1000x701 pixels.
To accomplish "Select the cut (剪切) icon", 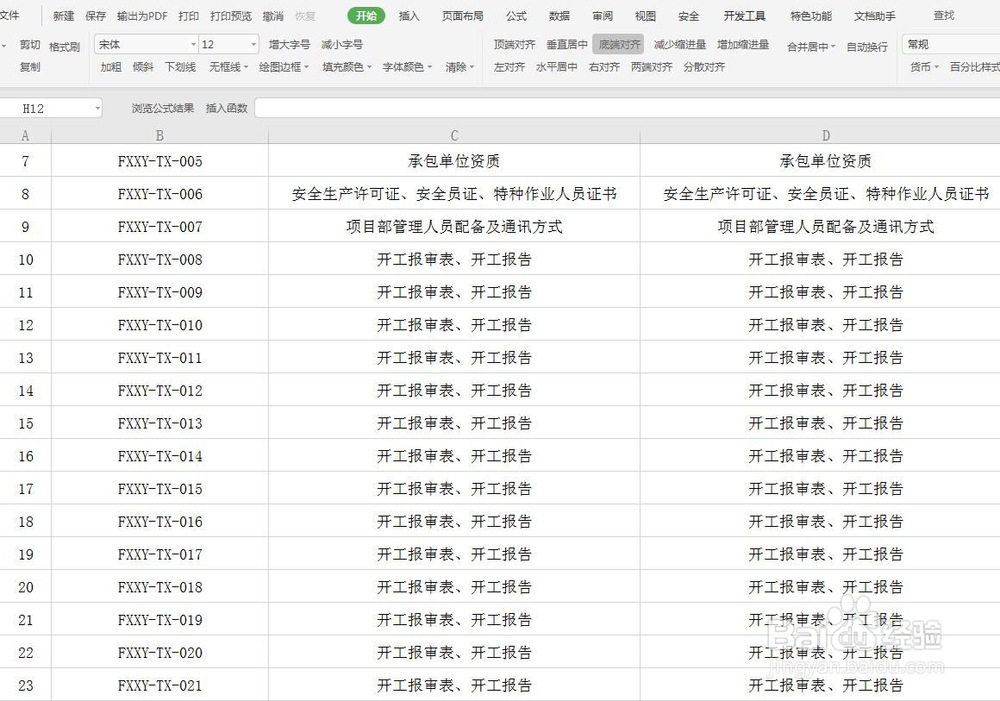I will tap(29, 44).
